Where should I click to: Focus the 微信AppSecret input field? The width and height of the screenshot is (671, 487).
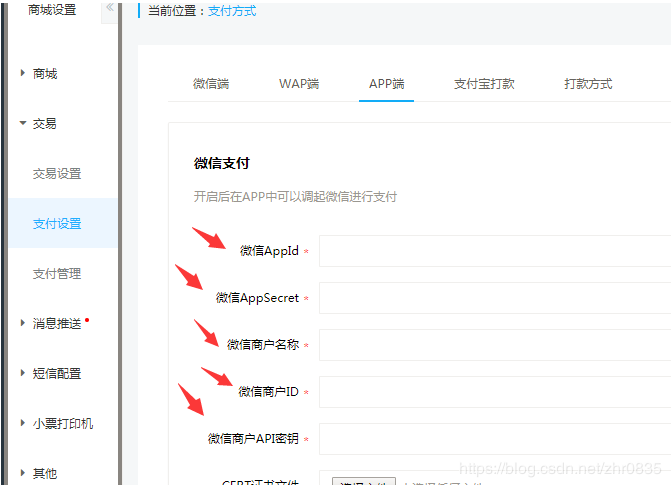click(495, 298)
